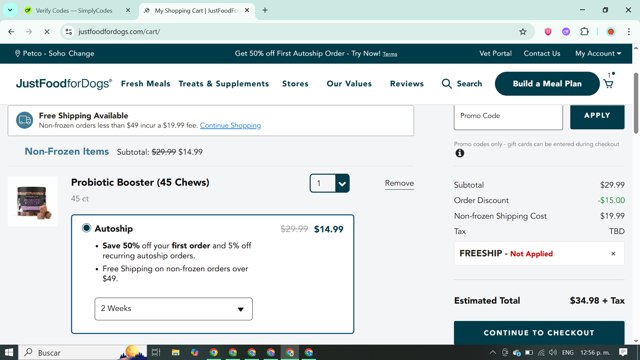Select the Autoship radio option
This screenshot has width=640, height=360.
coord(86,228)
